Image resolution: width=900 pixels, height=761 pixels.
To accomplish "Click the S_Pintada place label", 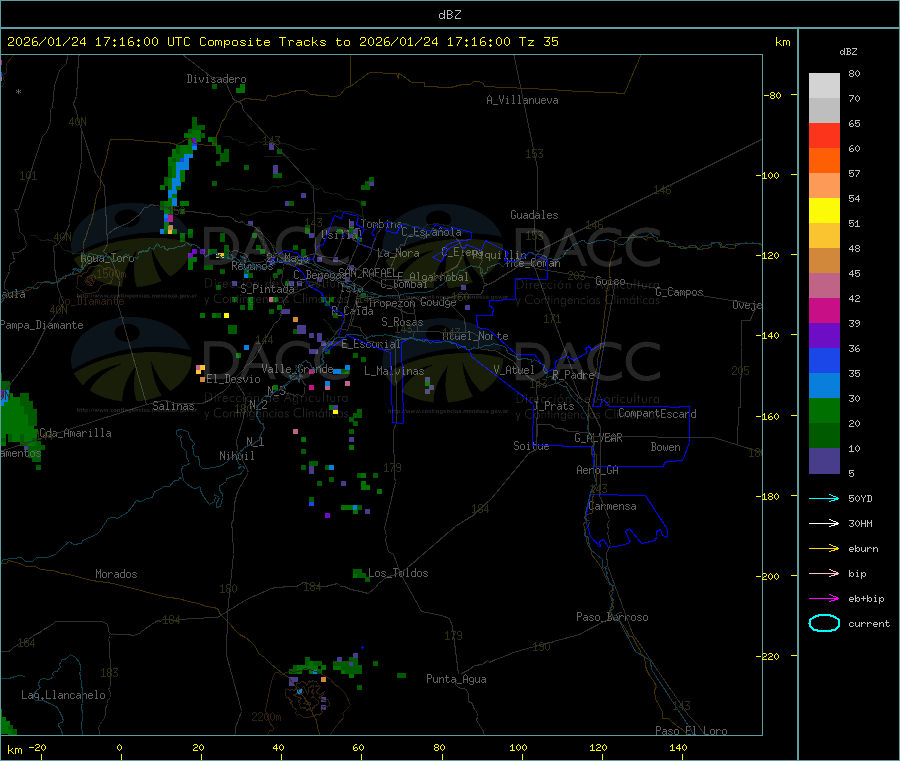I will click(267, 289).
